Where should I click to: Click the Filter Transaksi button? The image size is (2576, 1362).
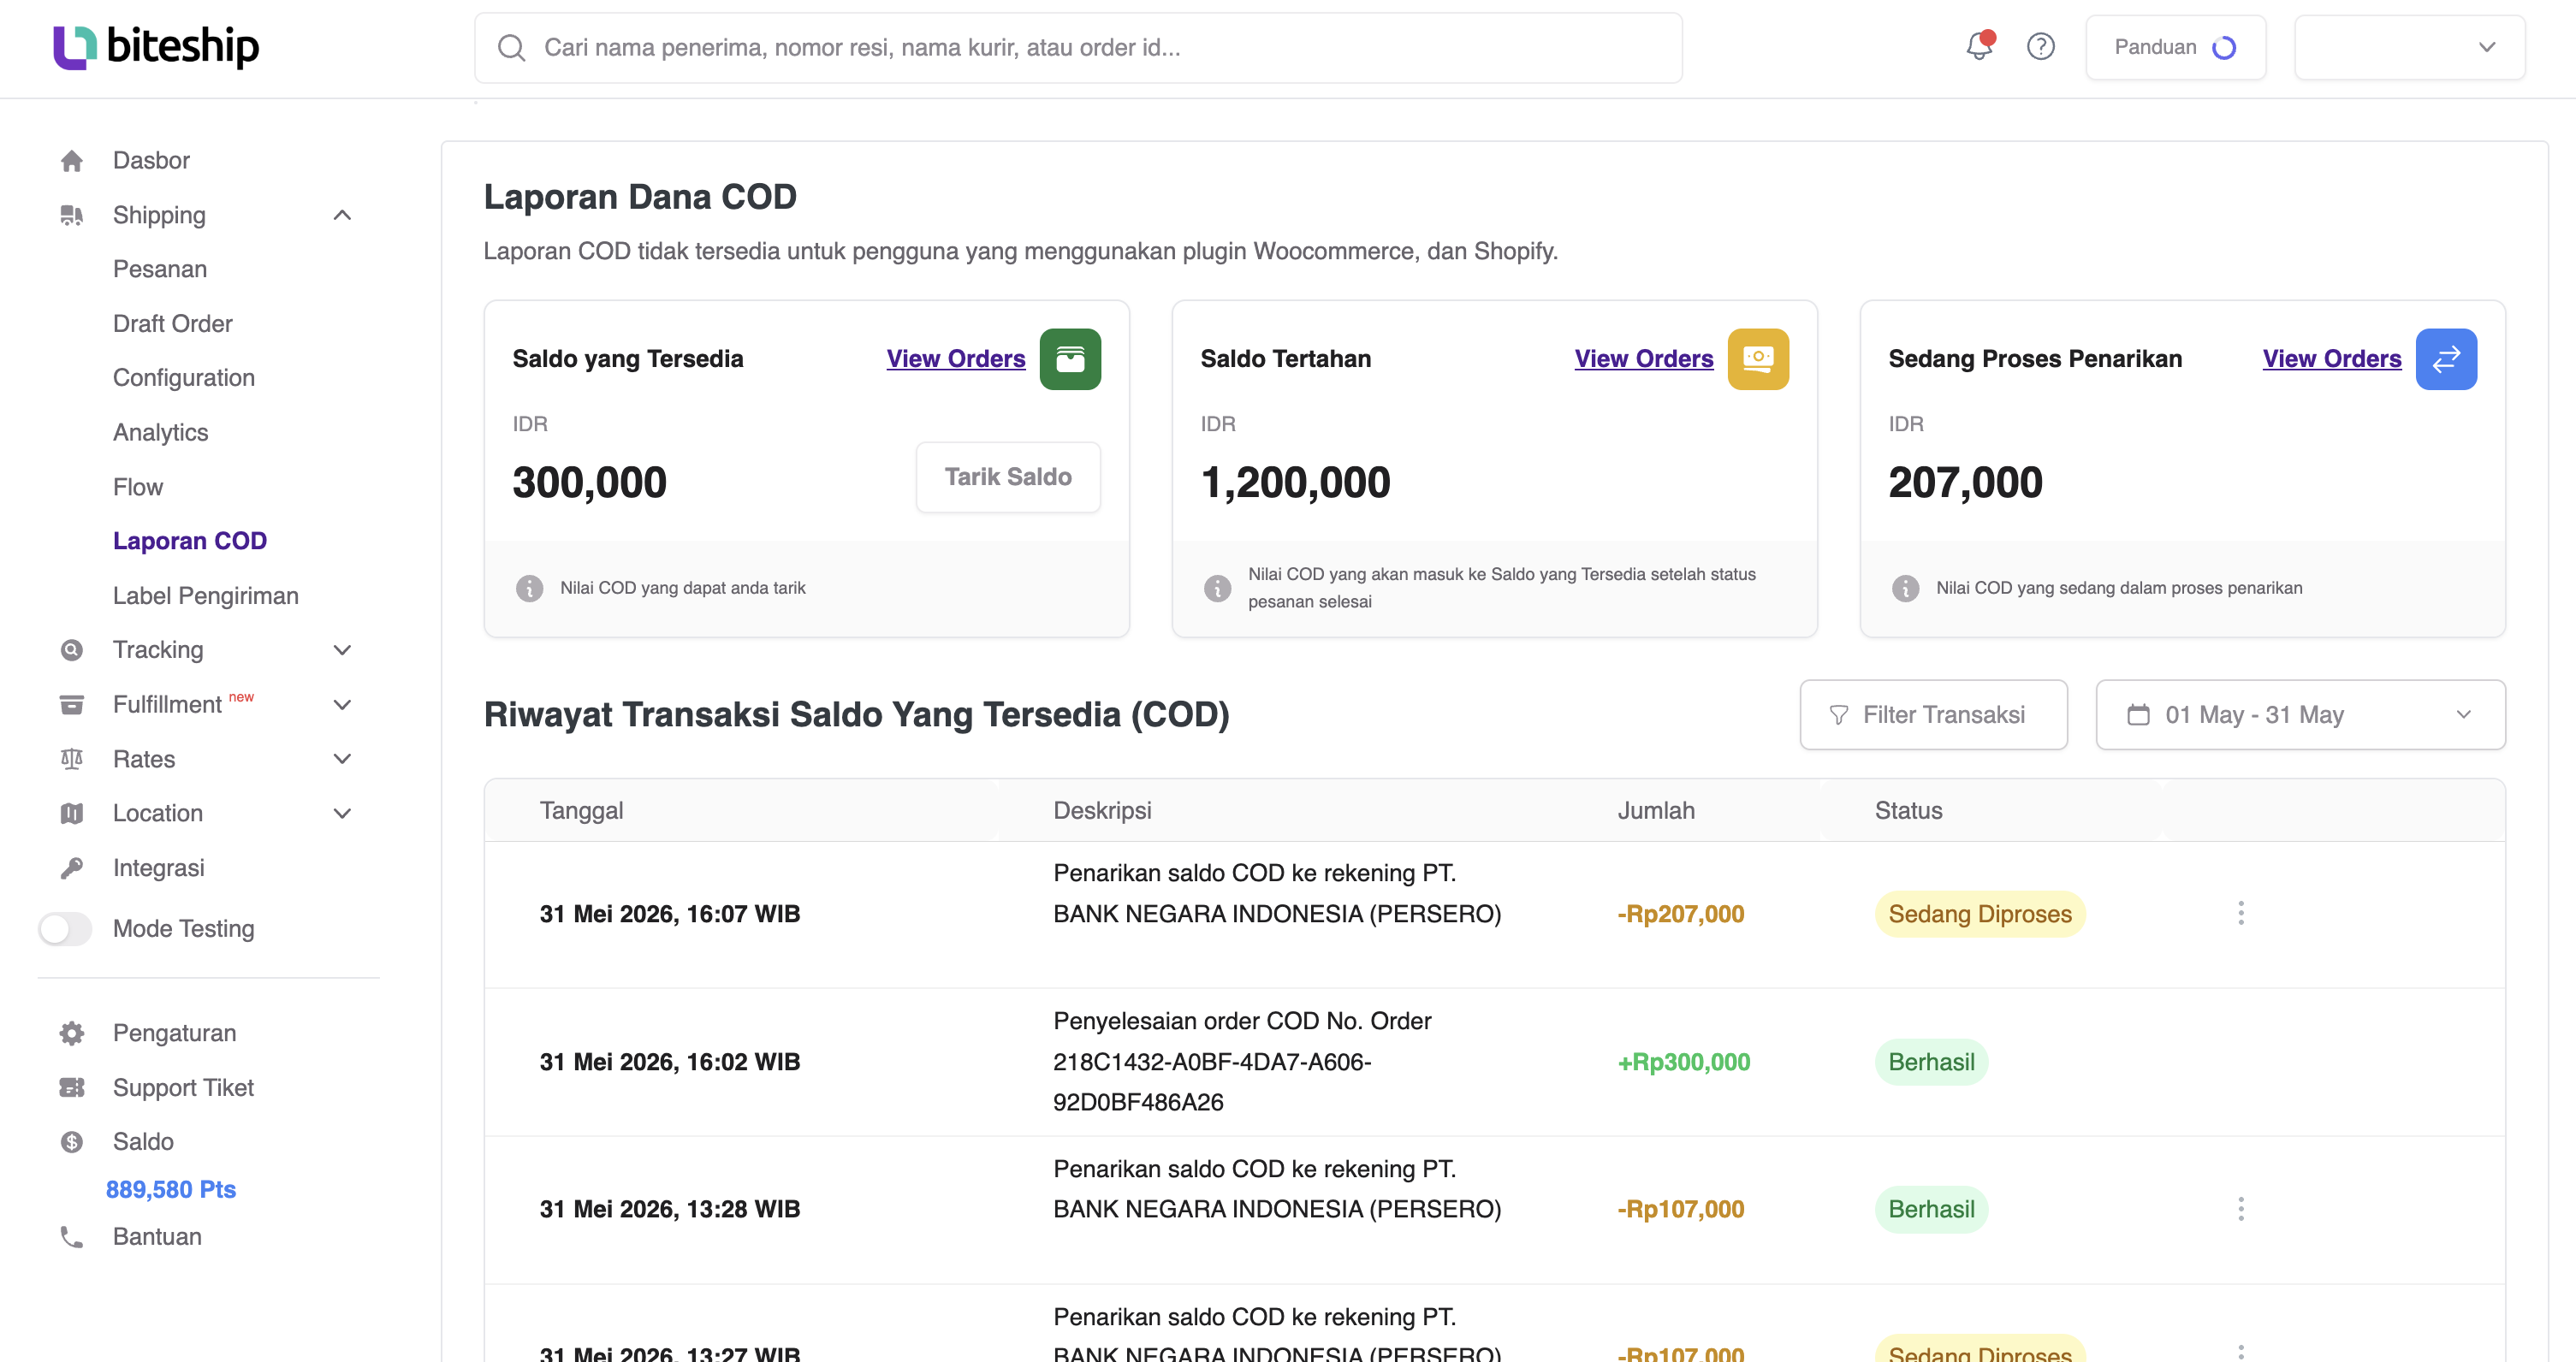click(x=1933, y=715)
